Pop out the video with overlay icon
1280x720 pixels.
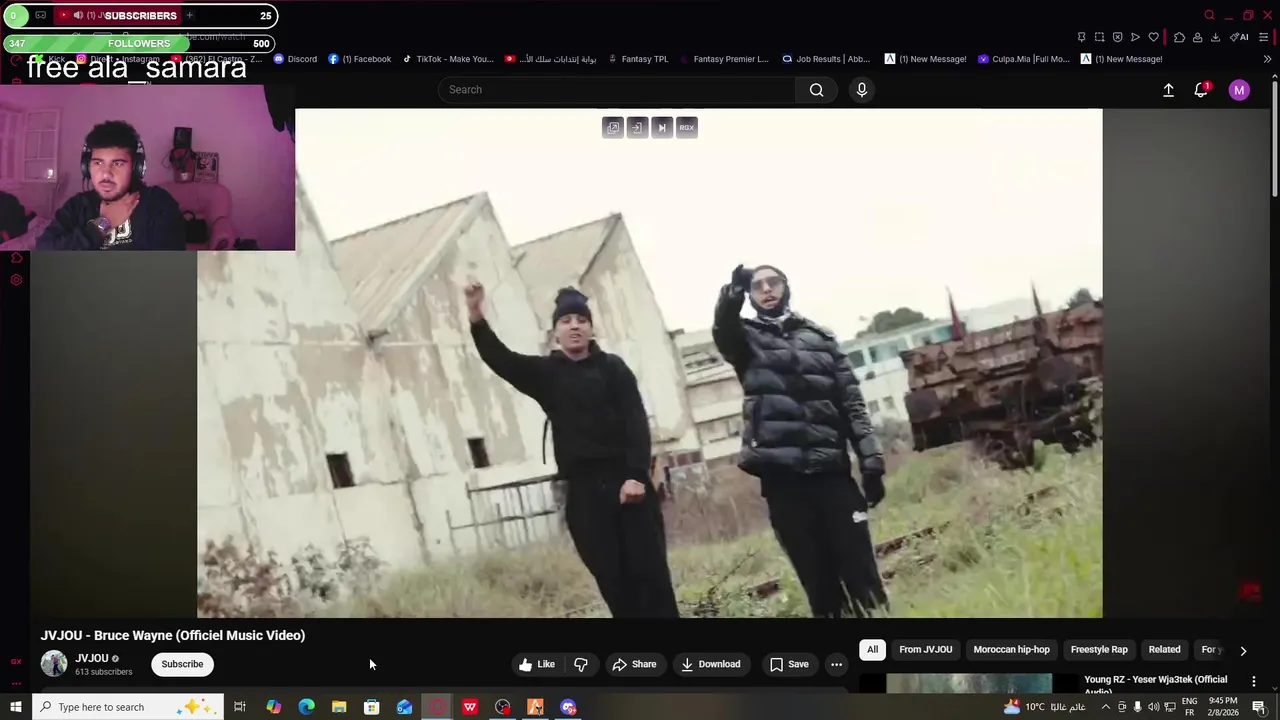(x=613, y=127)
